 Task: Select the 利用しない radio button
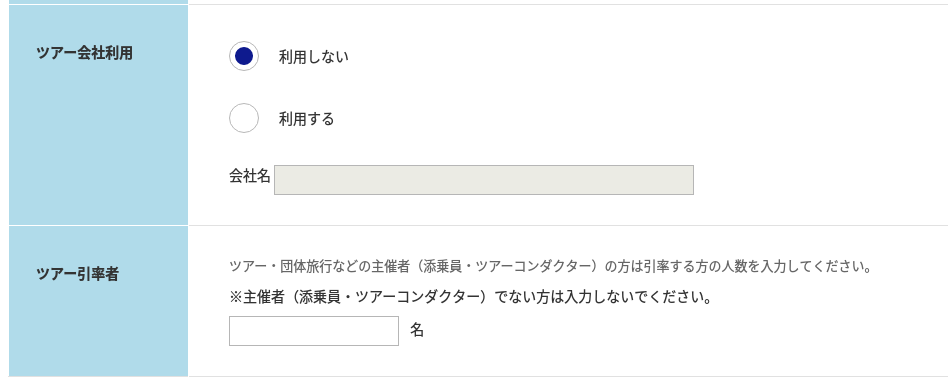click(x=244, y=56)
